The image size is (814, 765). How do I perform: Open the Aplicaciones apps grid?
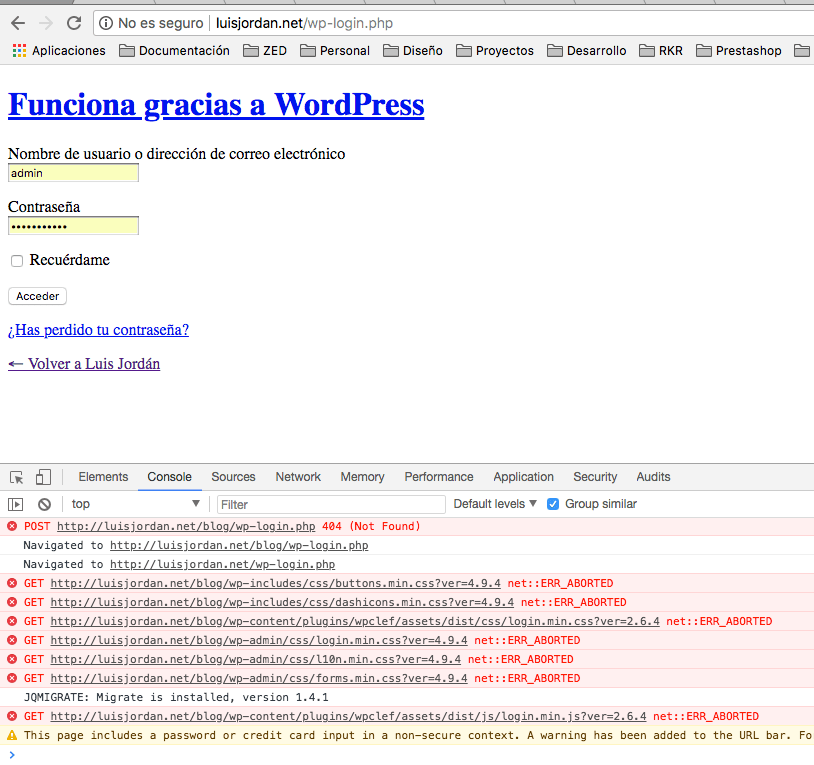coord(59,50)
